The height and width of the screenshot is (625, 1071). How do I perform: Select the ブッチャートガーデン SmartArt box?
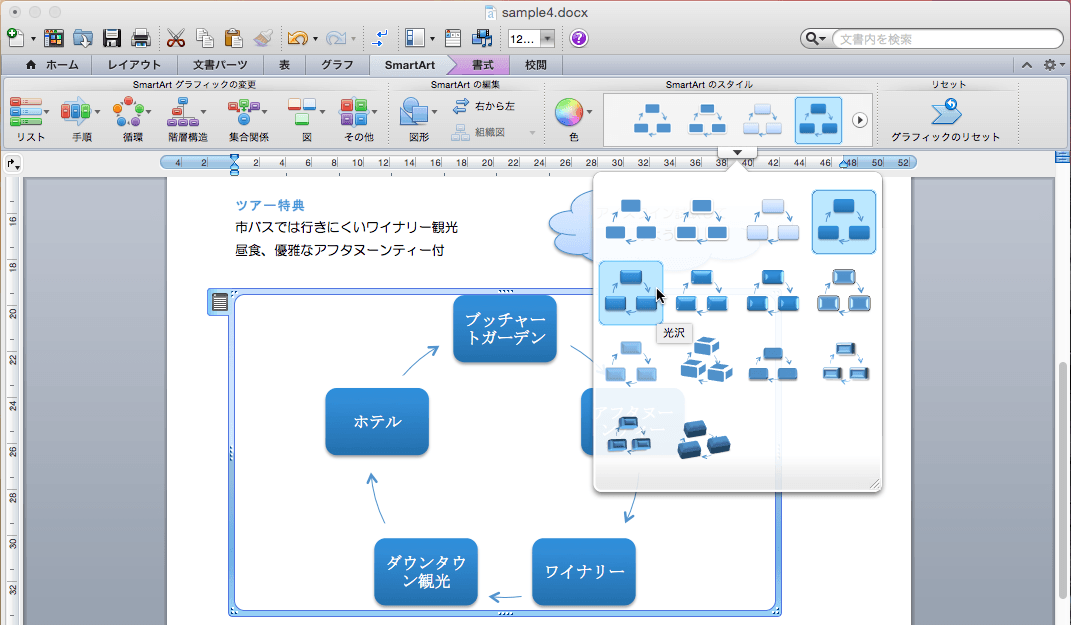click(505, 329)
